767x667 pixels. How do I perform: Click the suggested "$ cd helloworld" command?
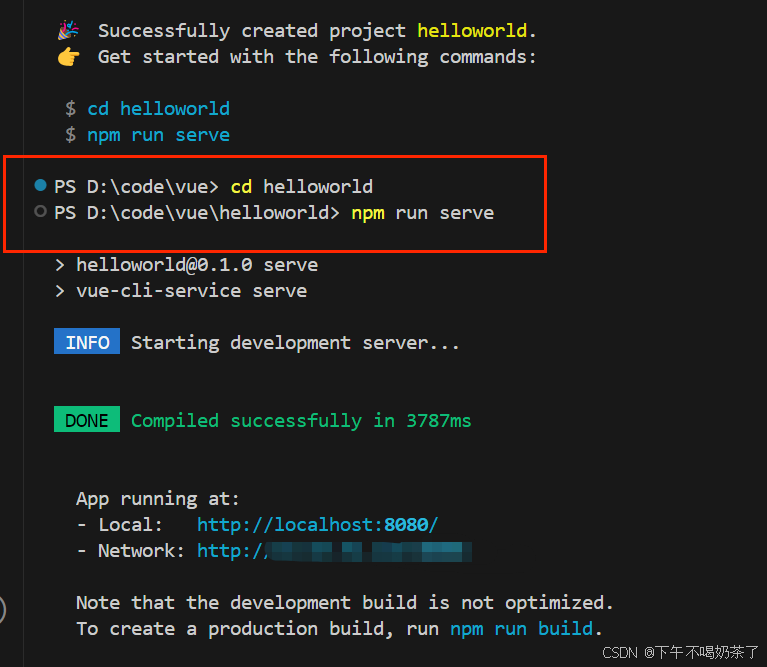pyautogui.click(x=147, y=108)
